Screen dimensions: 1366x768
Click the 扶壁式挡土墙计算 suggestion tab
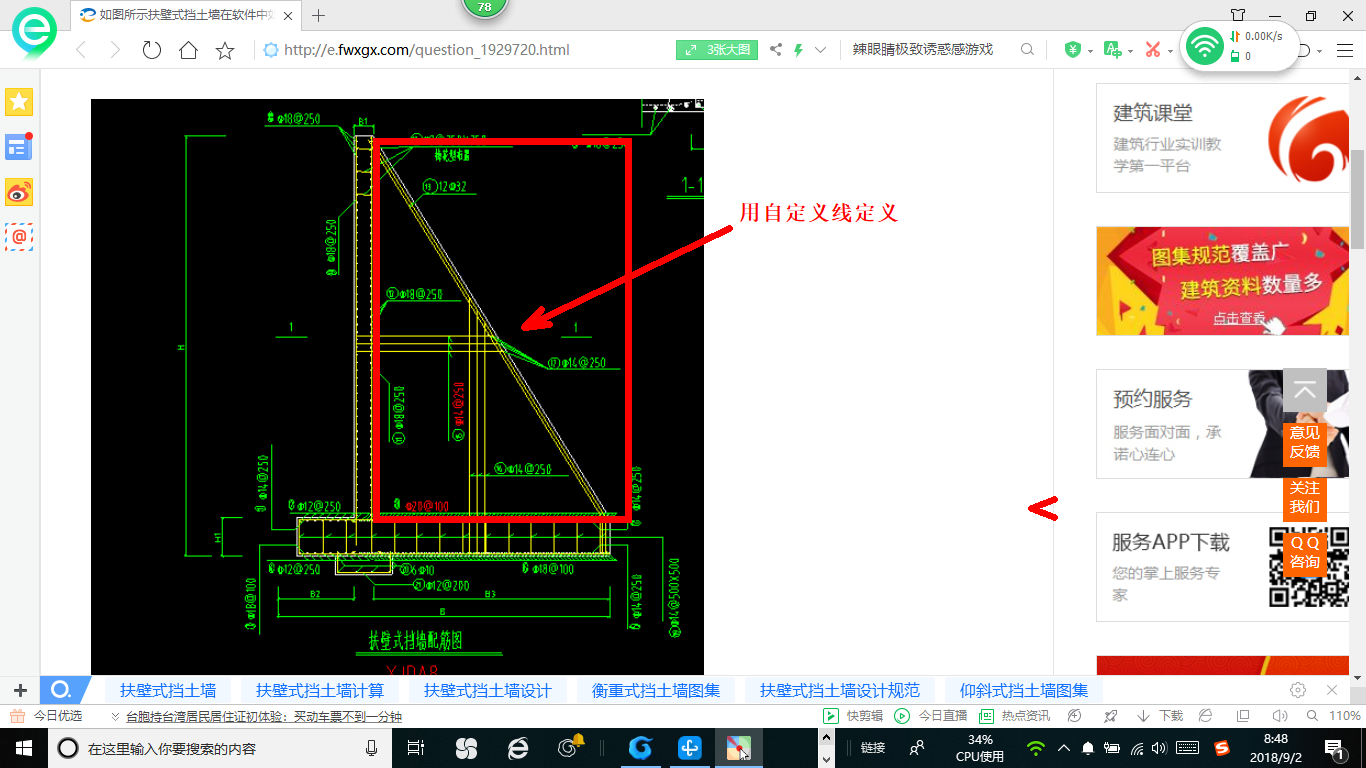click(x=320, y=690)
